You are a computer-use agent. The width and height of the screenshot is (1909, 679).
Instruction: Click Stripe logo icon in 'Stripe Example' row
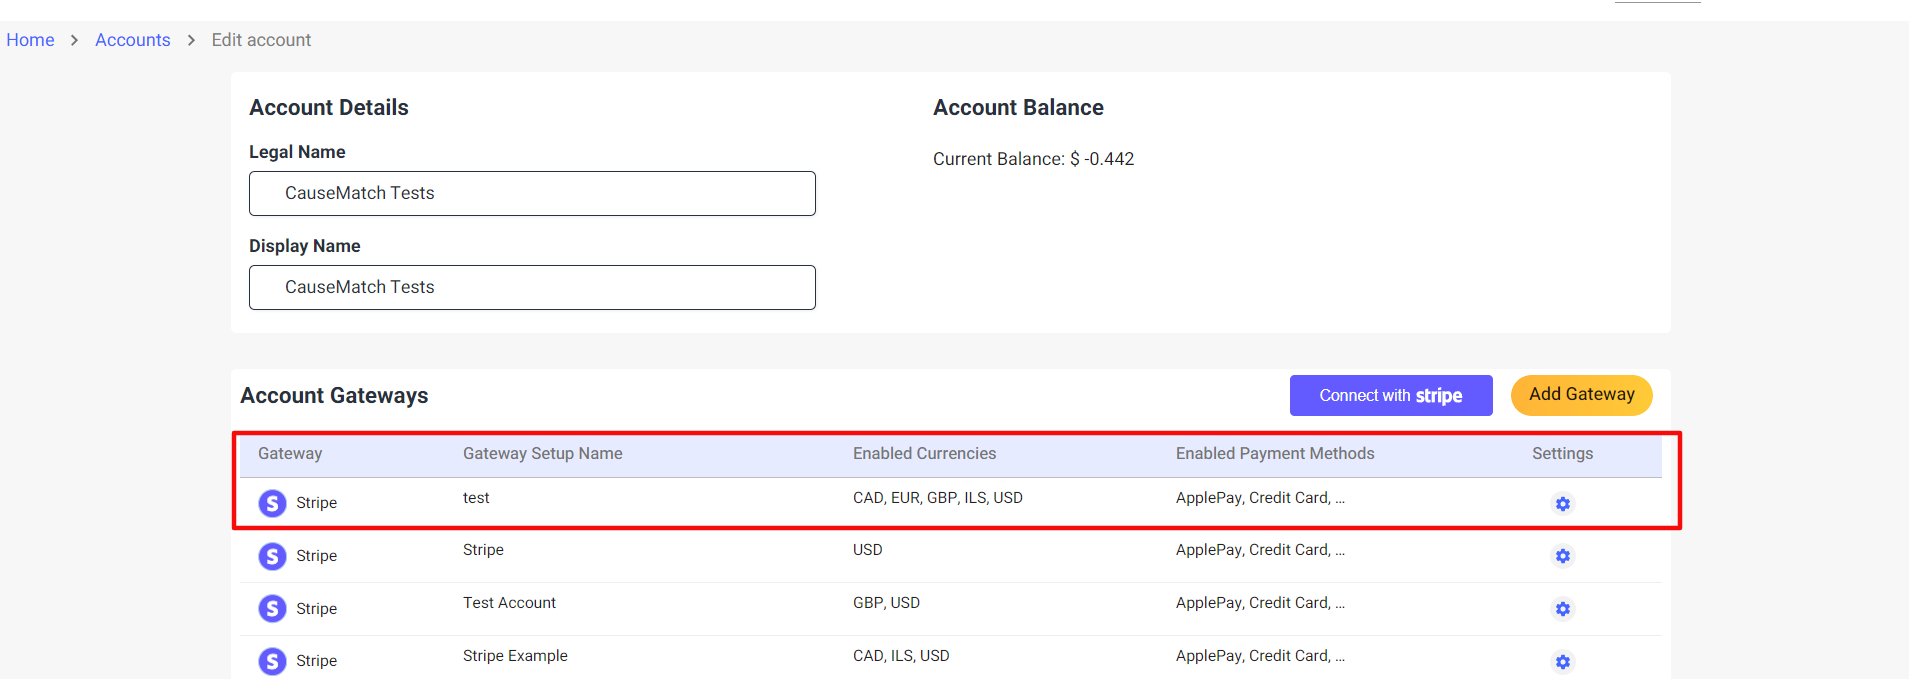[272, 661]
